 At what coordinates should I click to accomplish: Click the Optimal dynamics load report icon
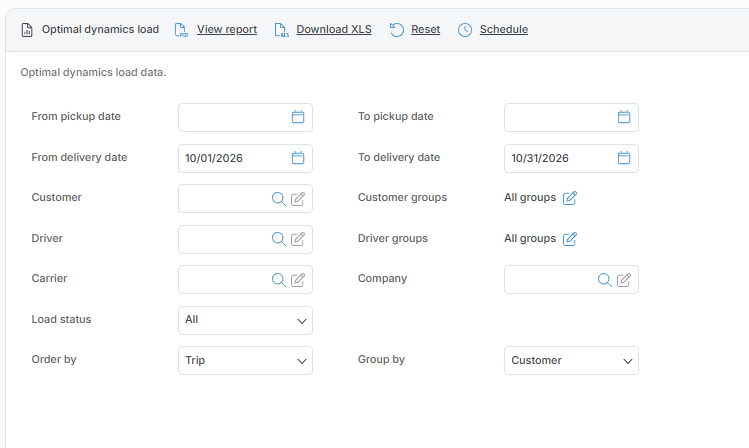[27, 30]
